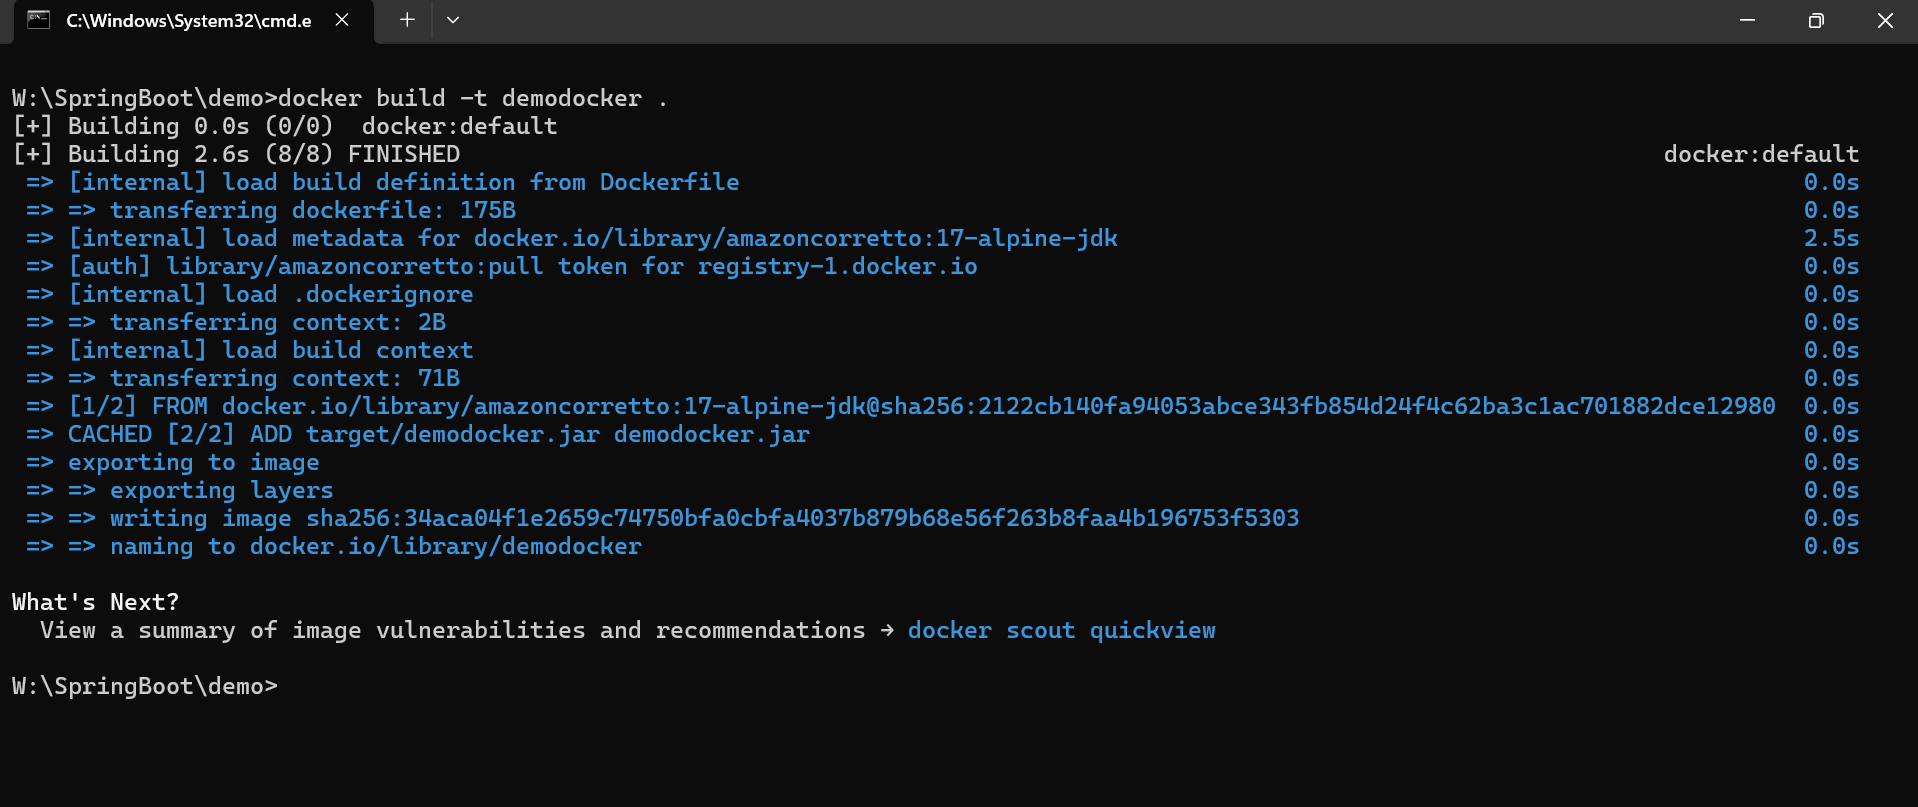This screenshot has width=1918, height=807.
Task: Click the Building 2.6s (8/8) FINISHED line
Action: tap(236, 154)
